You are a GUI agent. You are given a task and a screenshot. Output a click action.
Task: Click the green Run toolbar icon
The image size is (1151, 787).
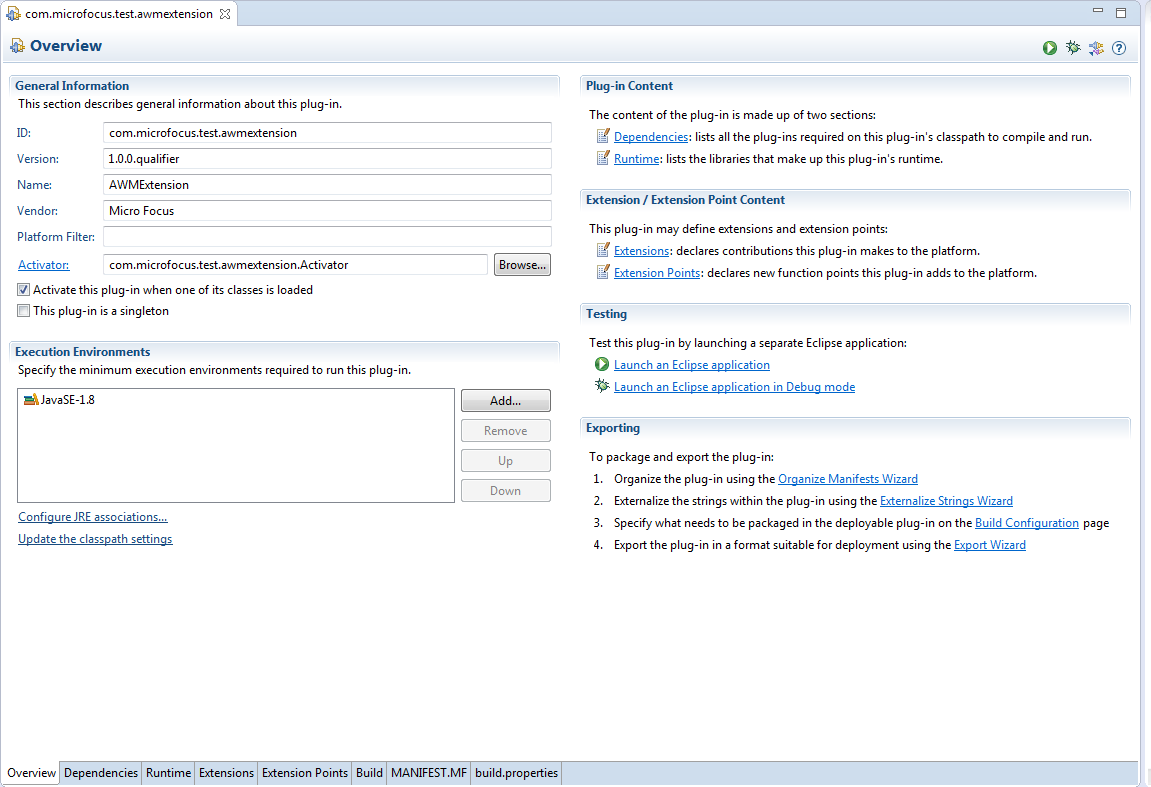1049,47
